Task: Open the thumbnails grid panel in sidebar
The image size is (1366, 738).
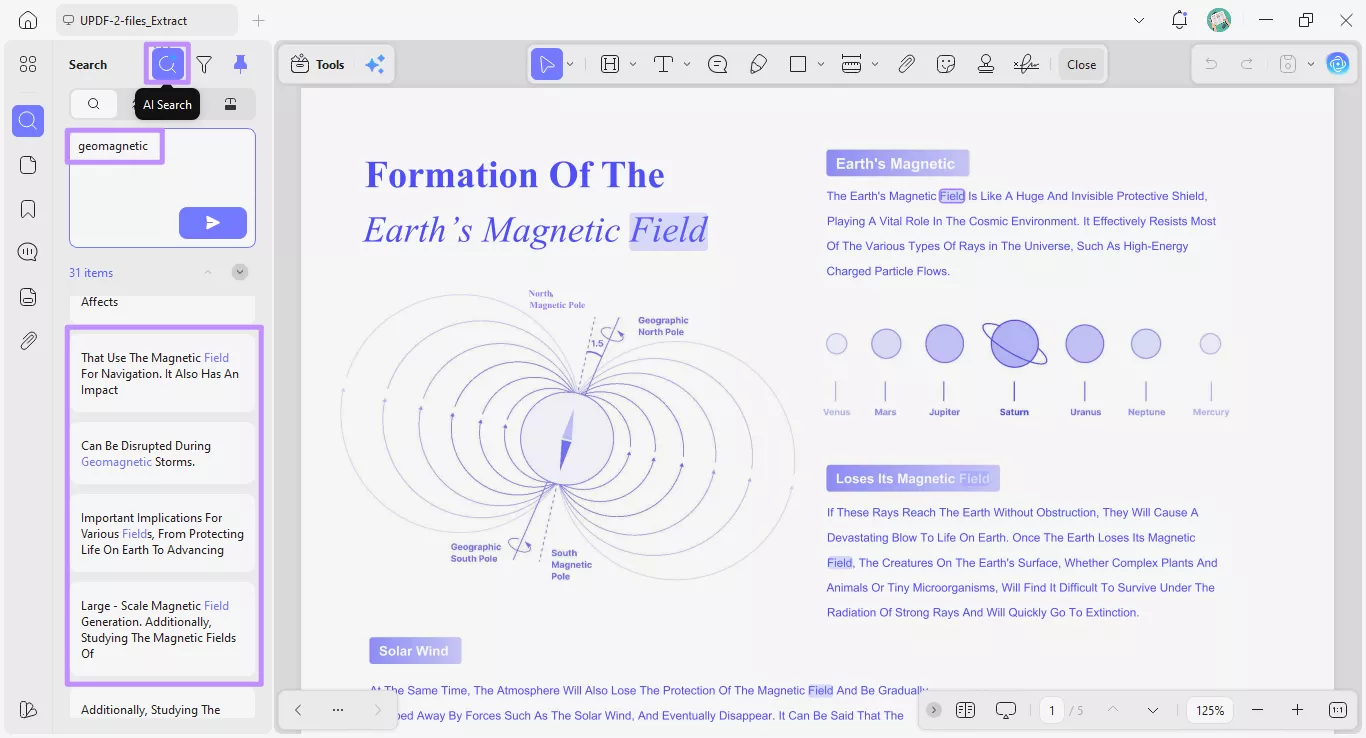Action: coord(28,64)
